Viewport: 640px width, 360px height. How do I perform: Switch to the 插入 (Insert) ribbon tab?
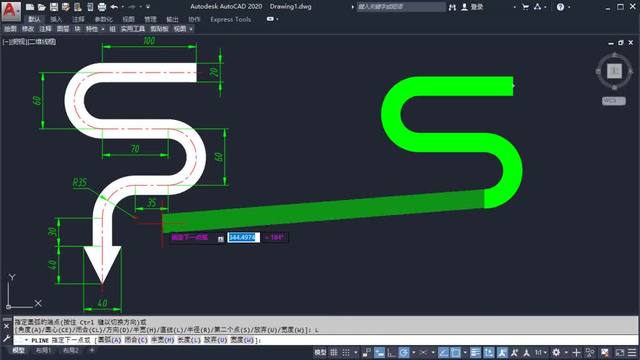[x=56, y=19]
